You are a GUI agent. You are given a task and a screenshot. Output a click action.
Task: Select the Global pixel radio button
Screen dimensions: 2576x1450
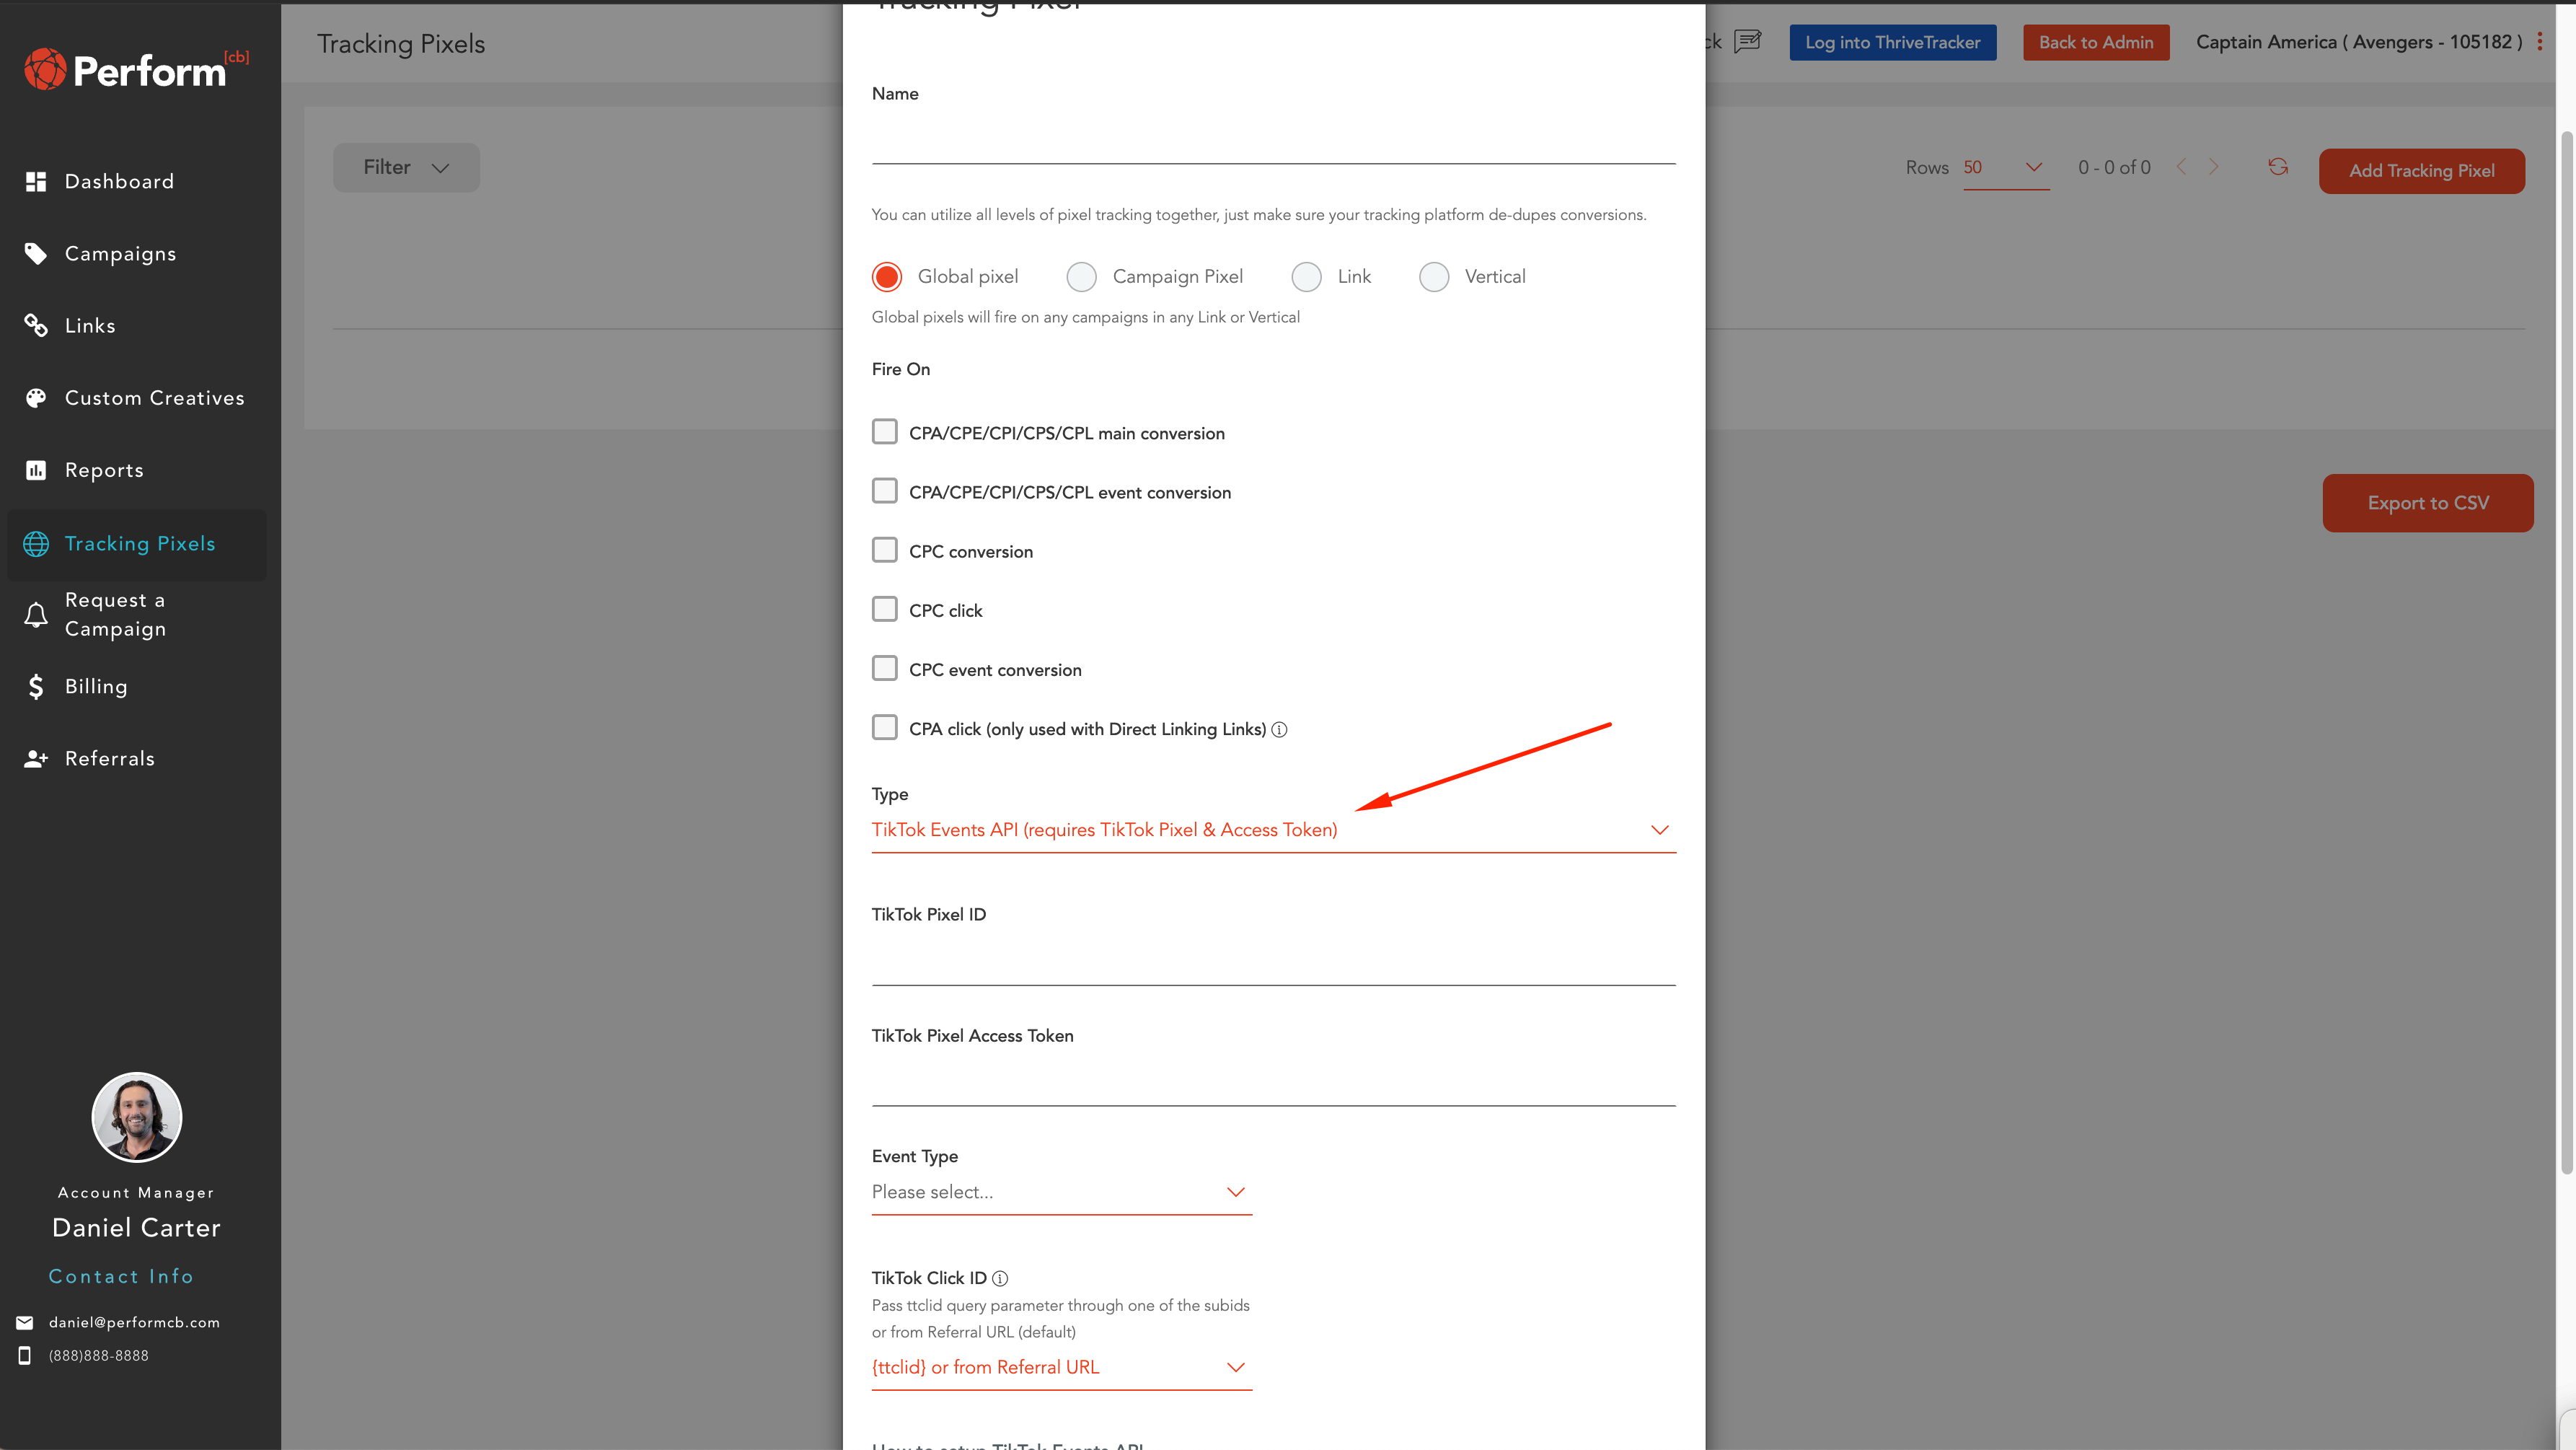887,277
